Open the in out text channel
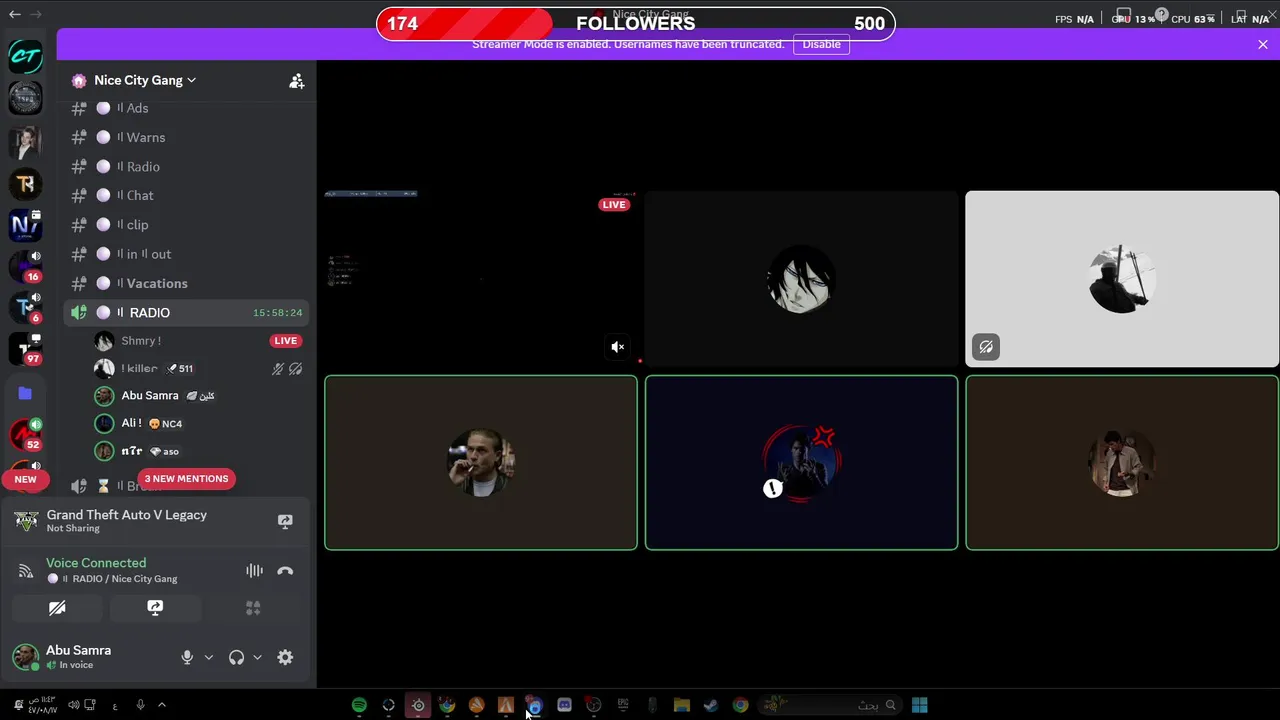Viewport: 1280px width, 720px height. pyautogui.click(x=186, y=254)
